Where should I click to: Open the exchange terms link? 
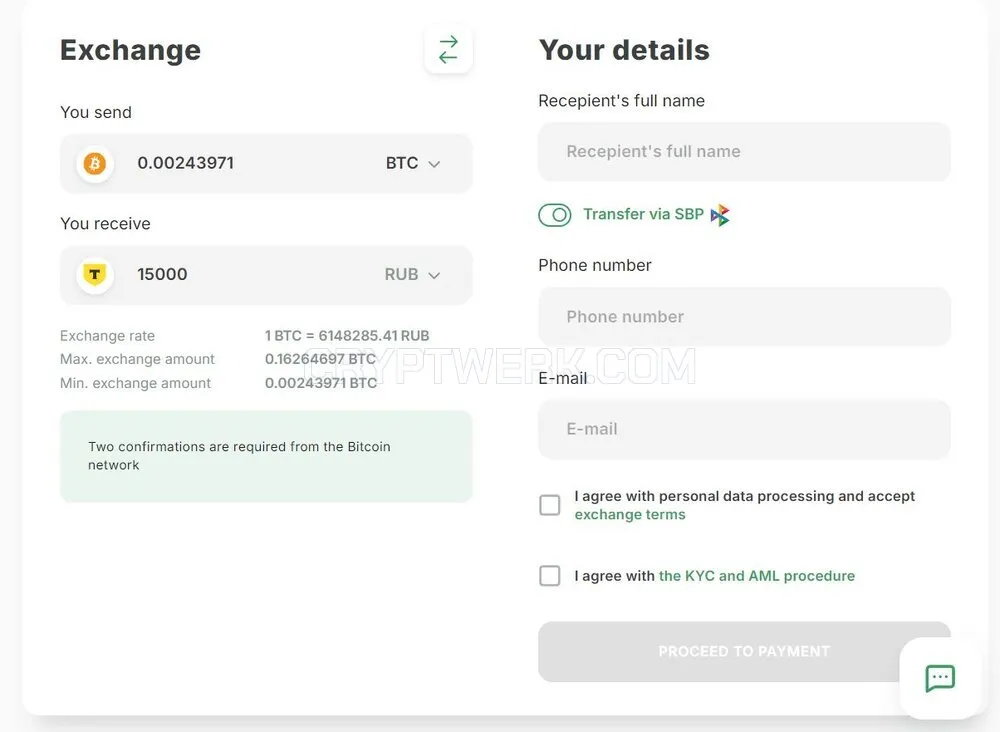coord(629,515)
